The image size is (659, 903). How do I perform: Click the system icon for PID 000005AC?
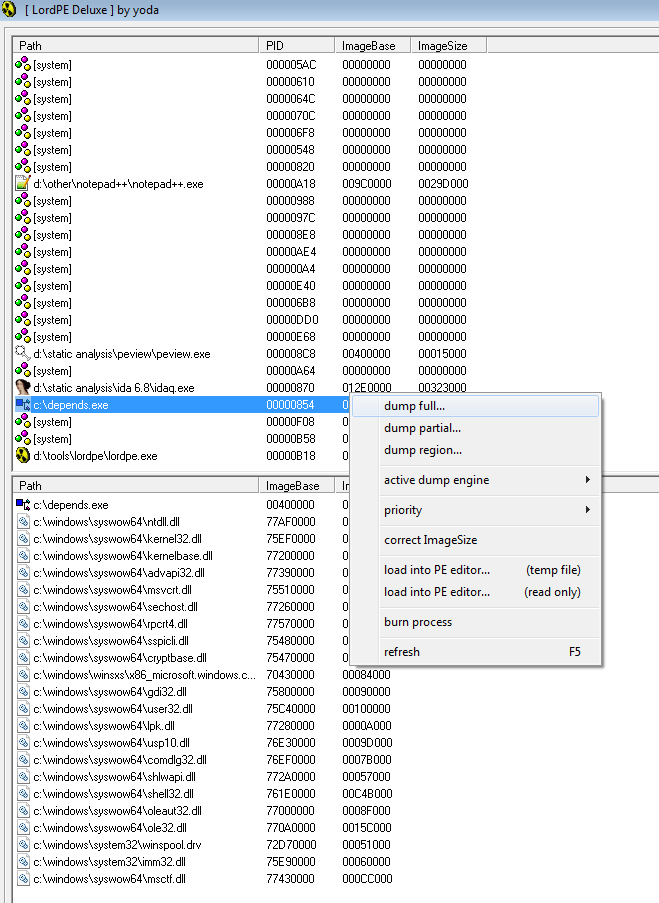pos(22,64)
